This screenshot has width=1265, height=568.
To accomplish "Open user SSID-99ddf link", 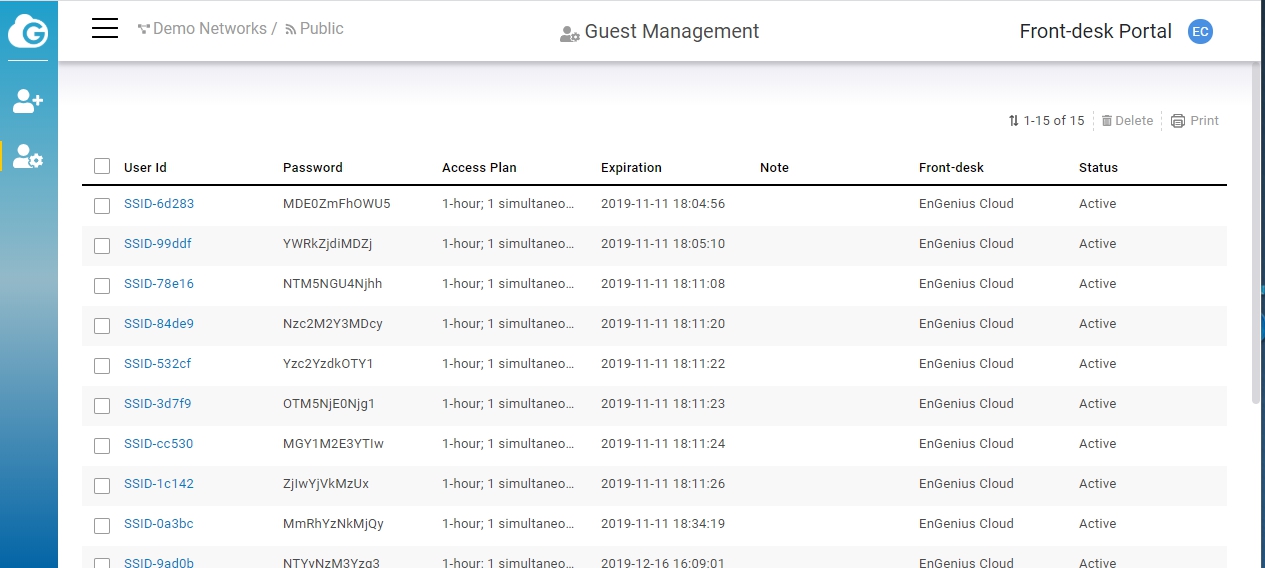I will (x=158, y=244).
